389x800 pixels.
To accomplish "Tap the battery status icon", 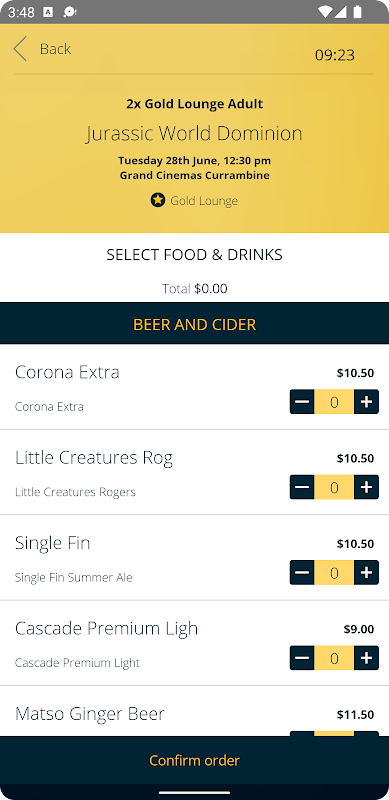I will coord(357,12).
